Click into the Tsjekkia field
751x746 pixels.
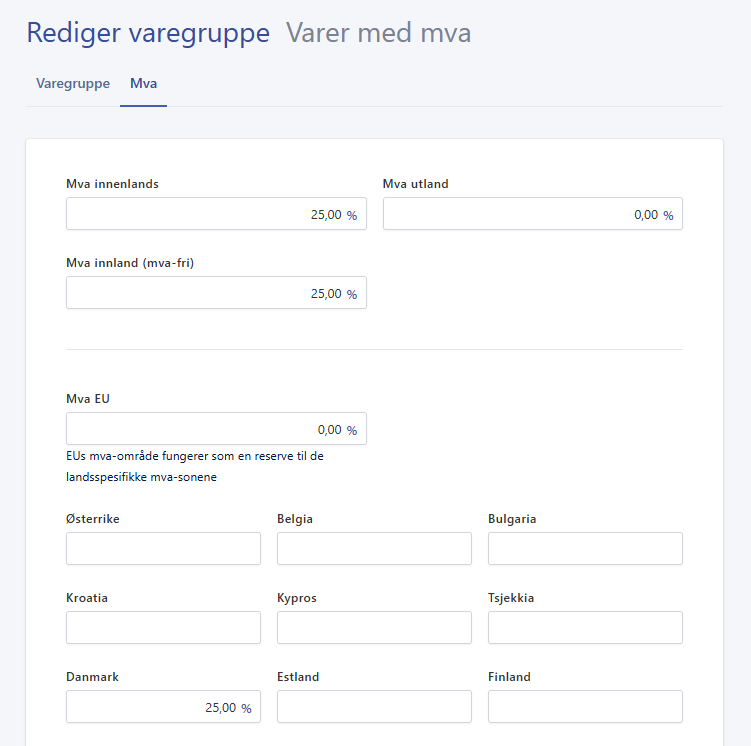click(x=585, y=628)
